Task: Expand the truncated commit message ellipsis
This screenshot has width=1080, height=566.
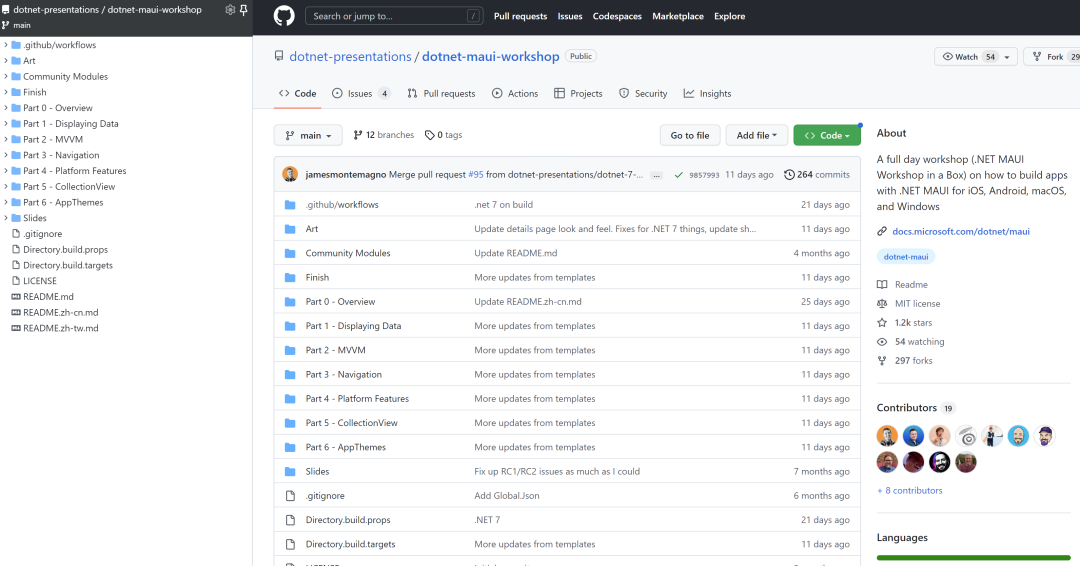Action: (656, 175)
